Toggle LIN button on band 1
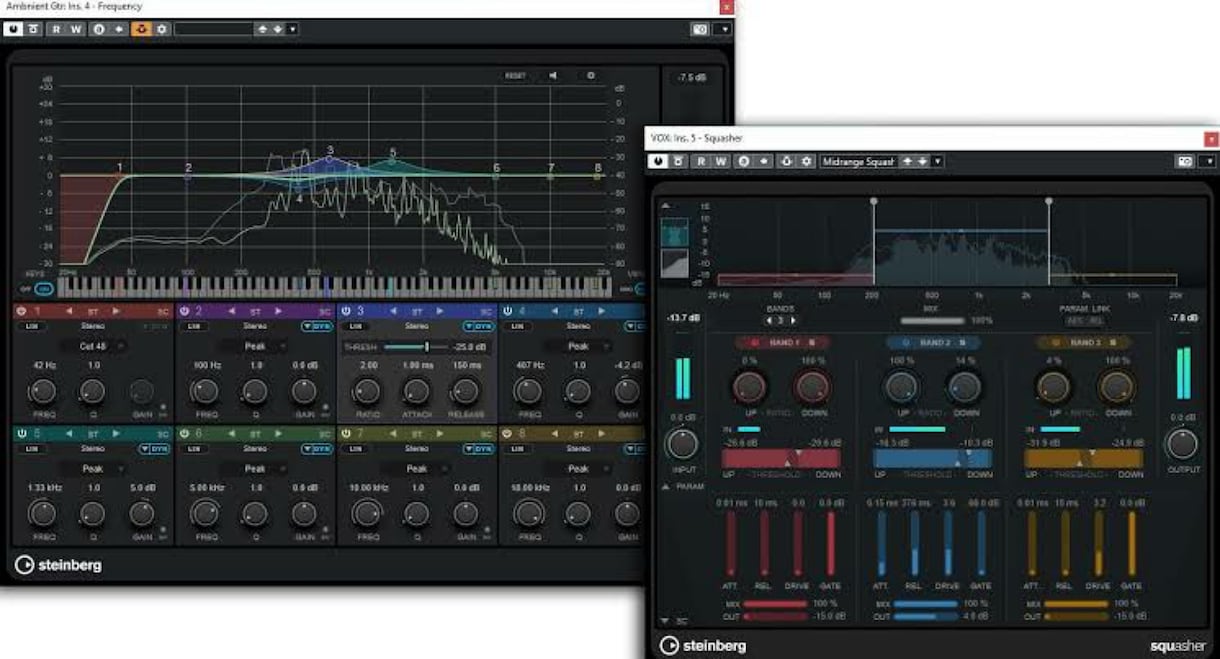 pos(31,326)
